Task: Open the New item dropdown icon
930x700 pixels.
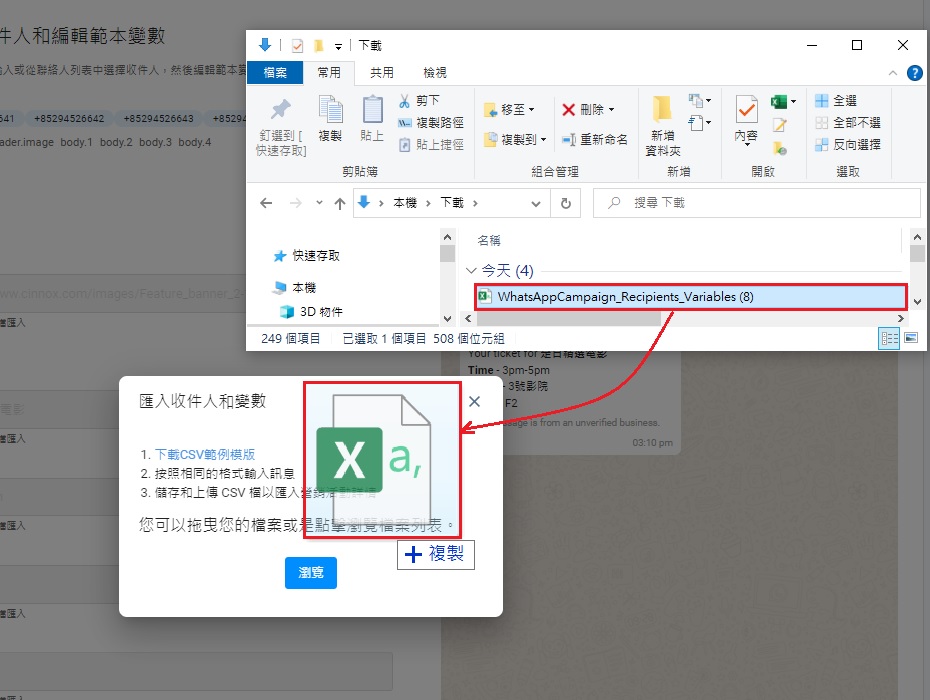Action: coord(699,101)
